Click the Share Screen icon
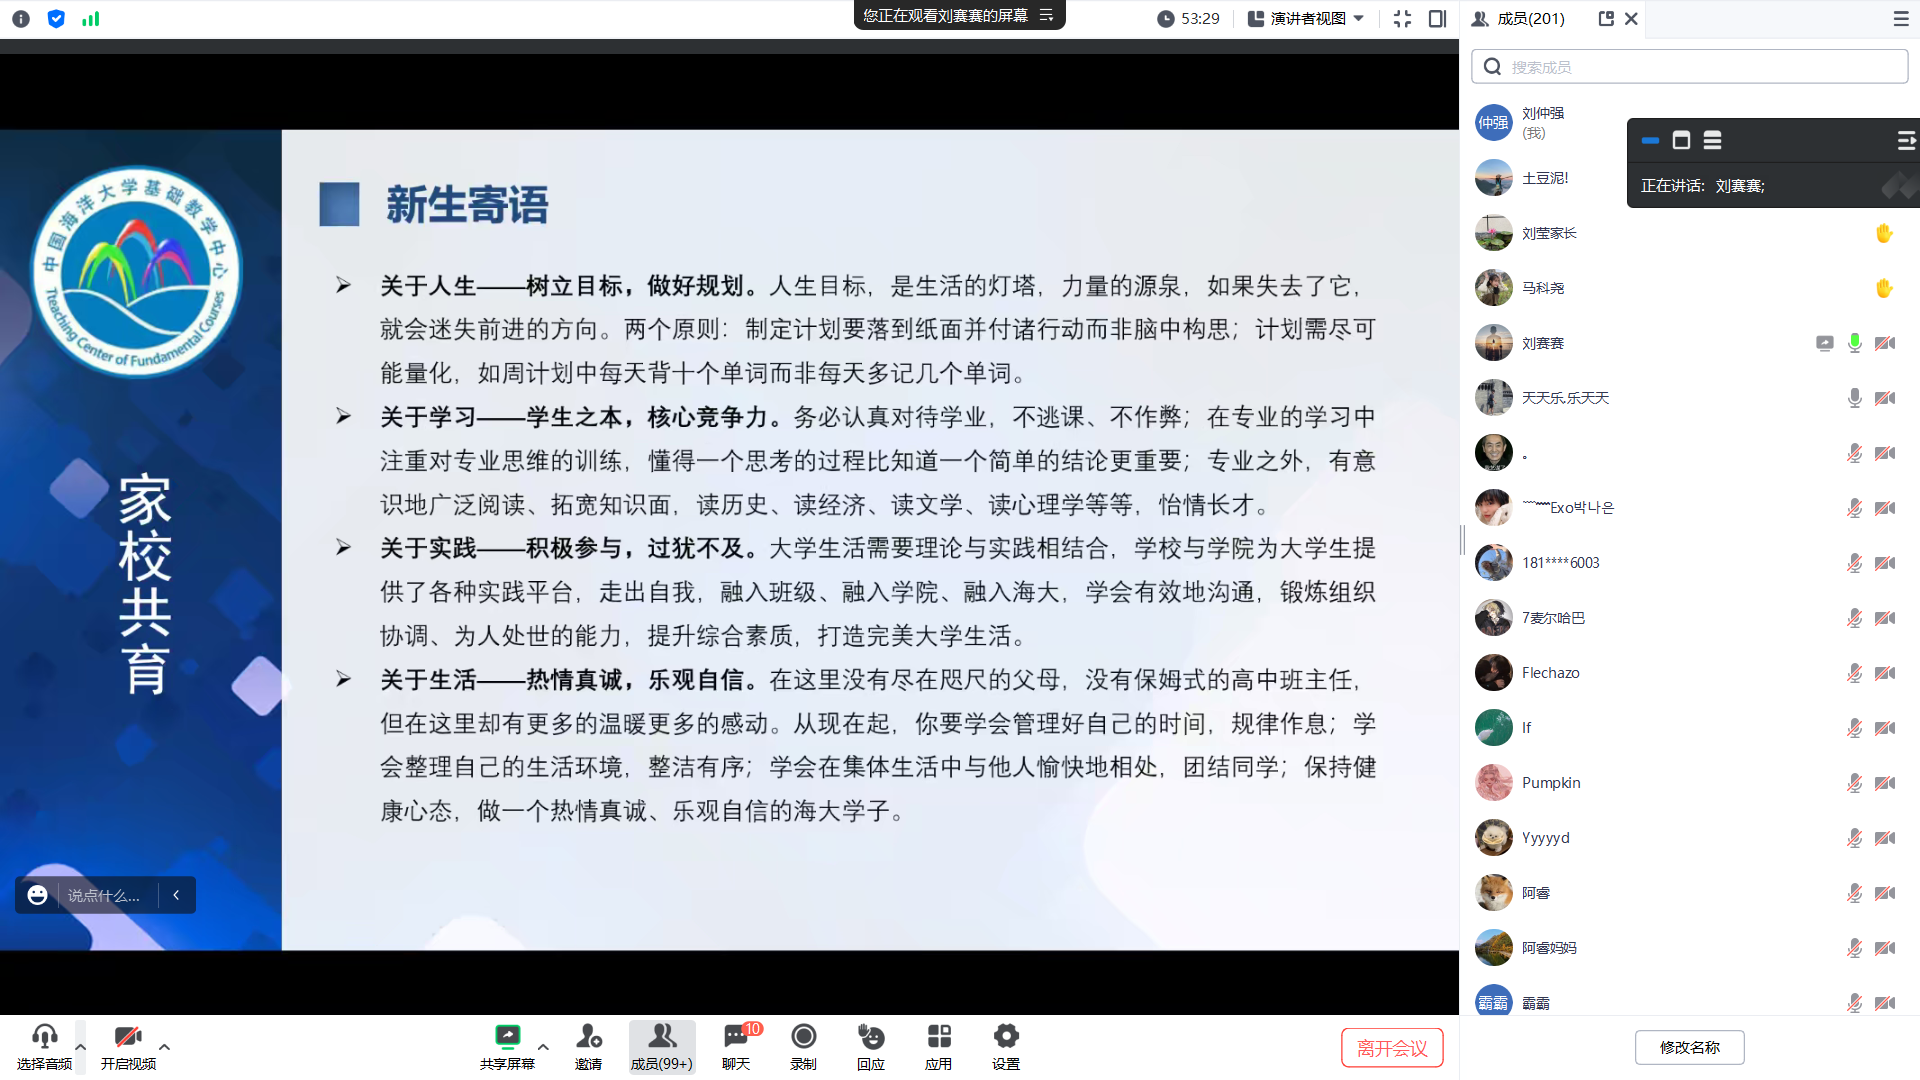Viewport: 1920px width, 1080px height. point(507,1037)
